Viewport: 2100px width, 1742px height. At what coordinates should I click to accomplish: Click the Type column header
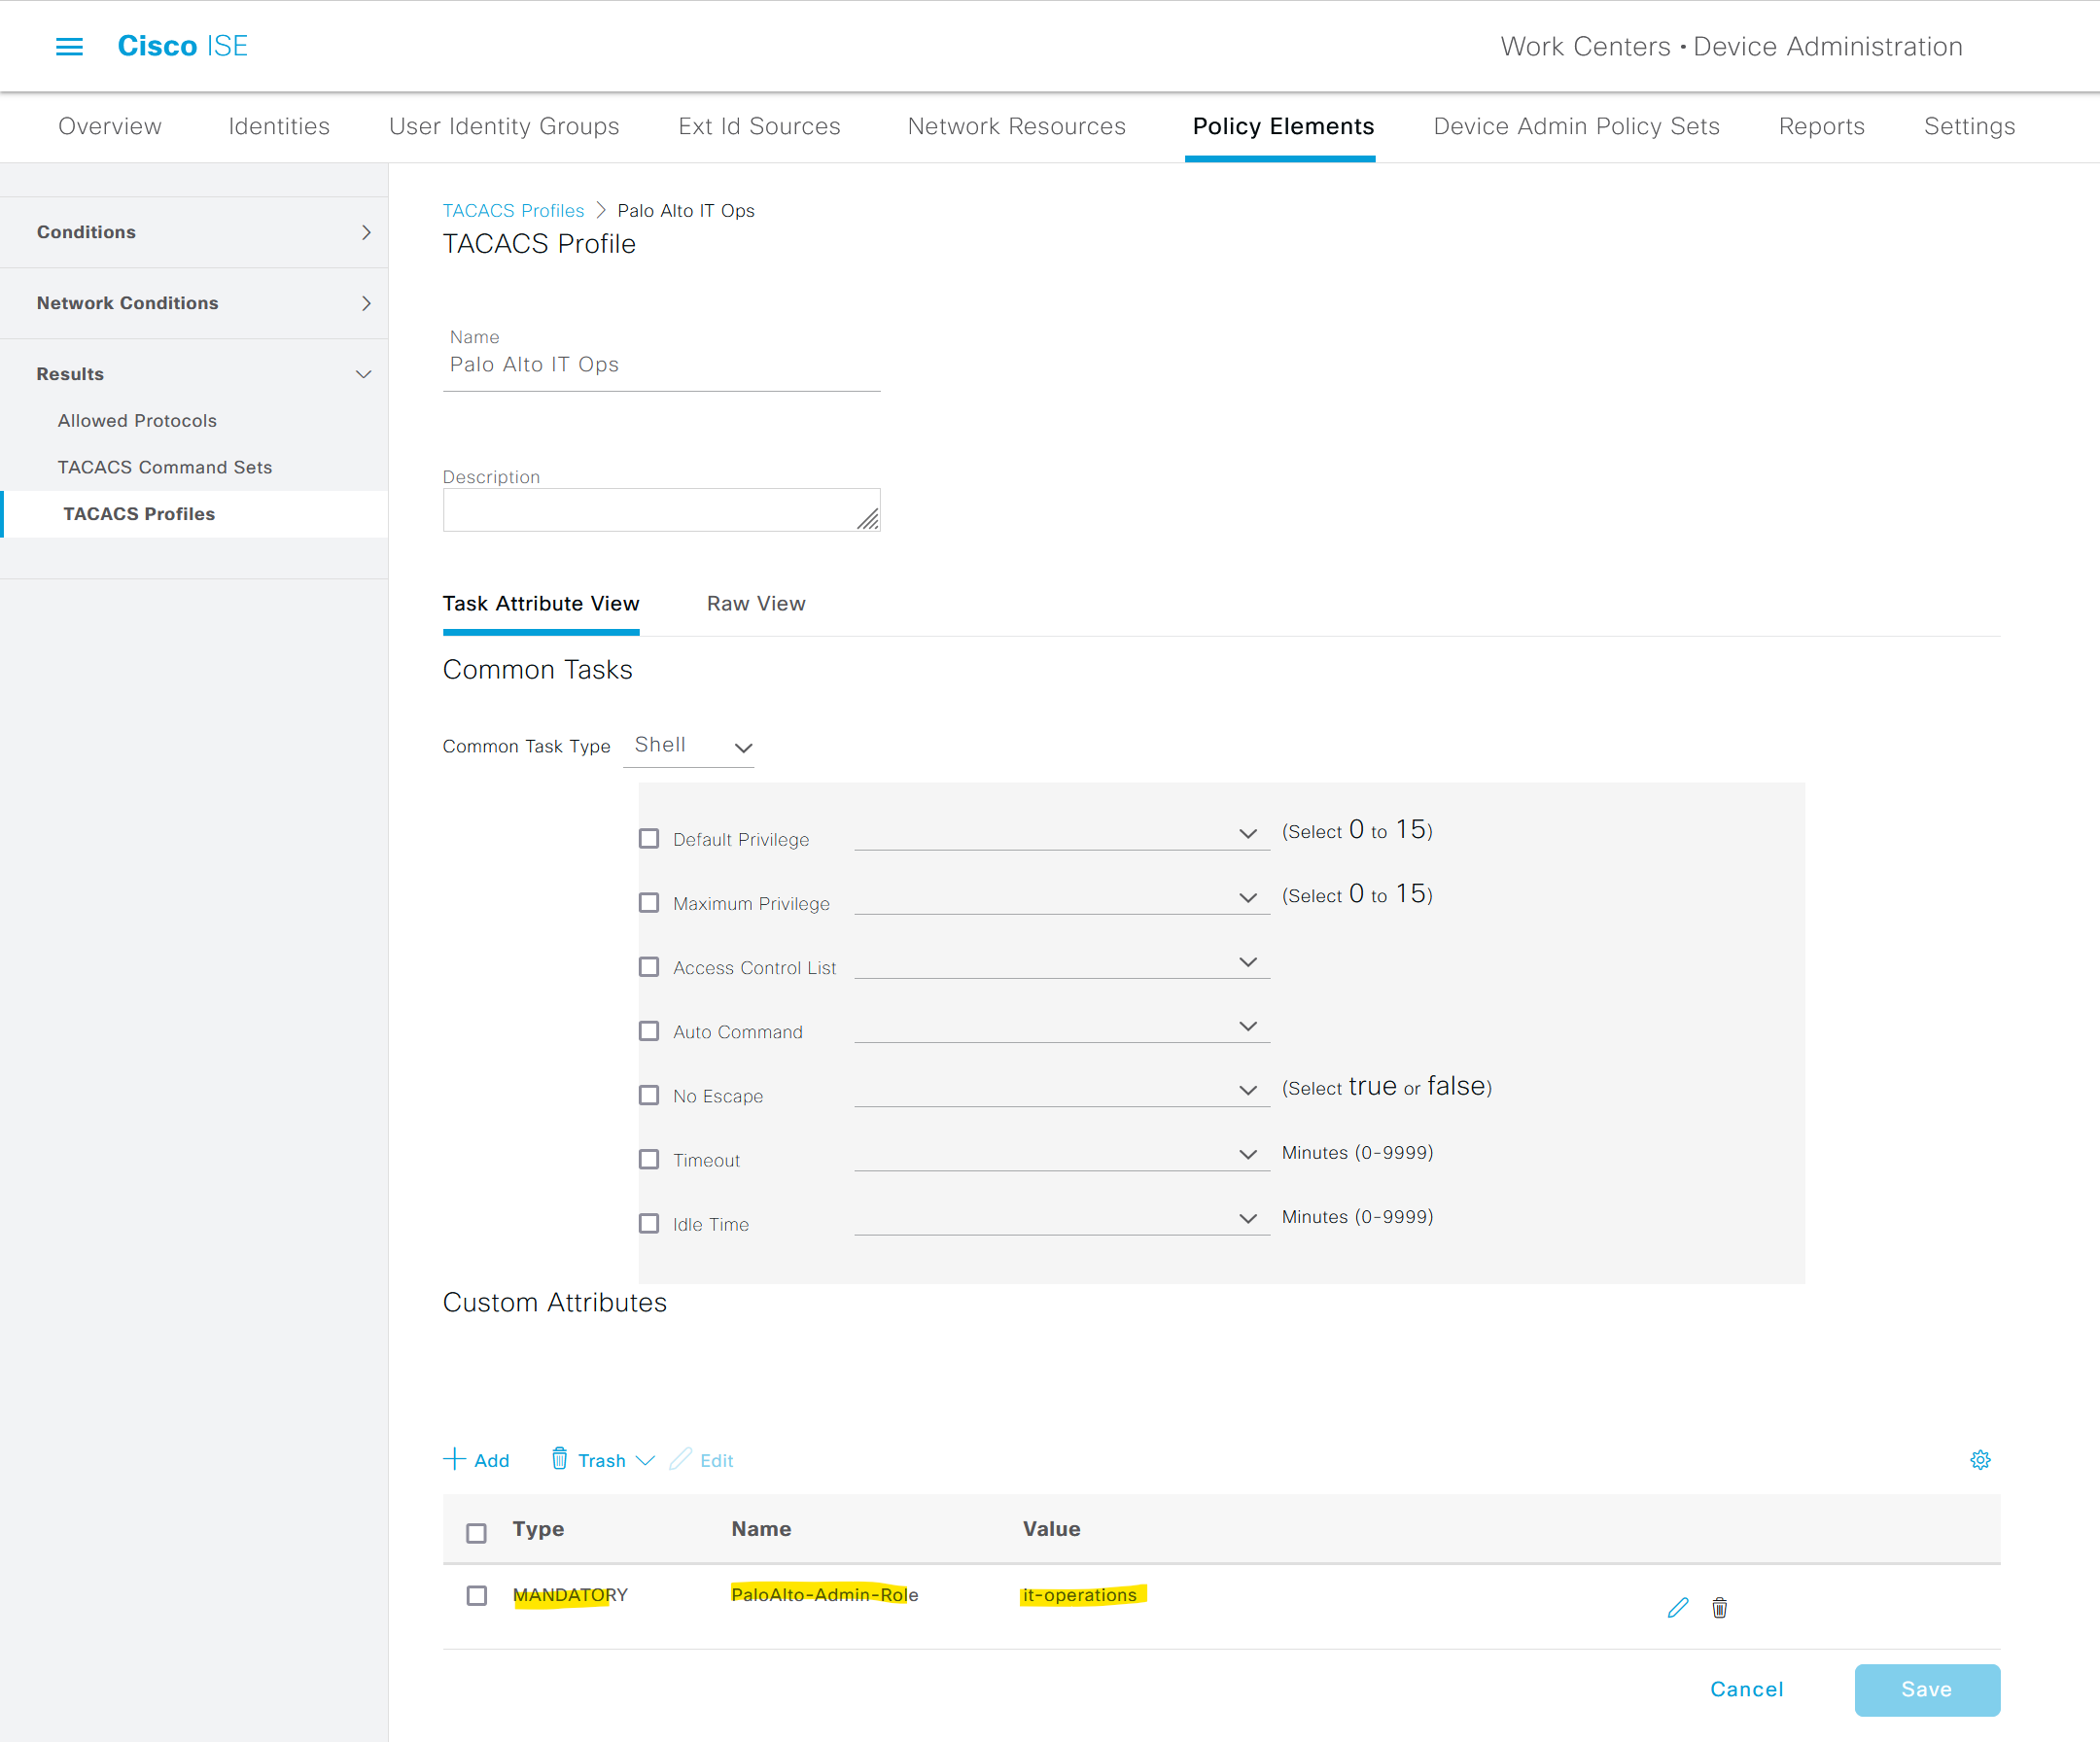point(538,1528)
